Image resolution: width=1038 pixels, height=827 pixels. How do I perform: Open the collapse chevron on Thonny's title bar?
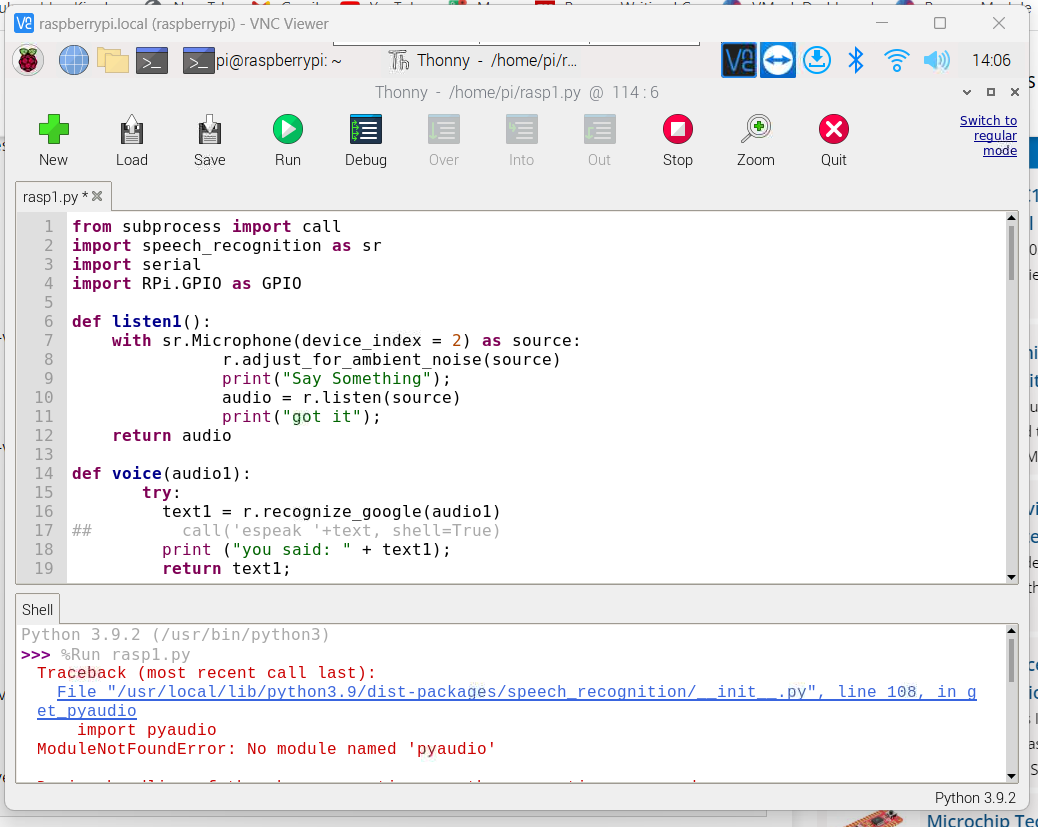(x=966, y=91)
